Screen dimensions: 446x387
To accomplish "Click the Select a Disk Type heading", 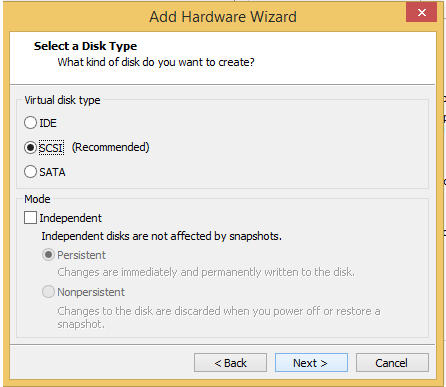I will (x=85, y=46).
